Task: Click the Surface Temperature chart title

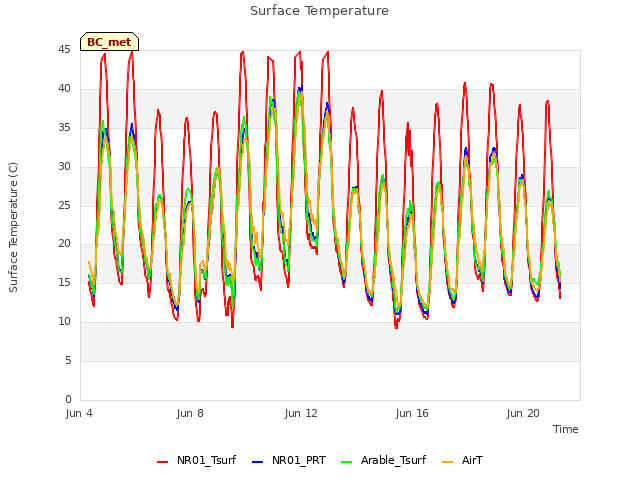Action: coord(319,11)
